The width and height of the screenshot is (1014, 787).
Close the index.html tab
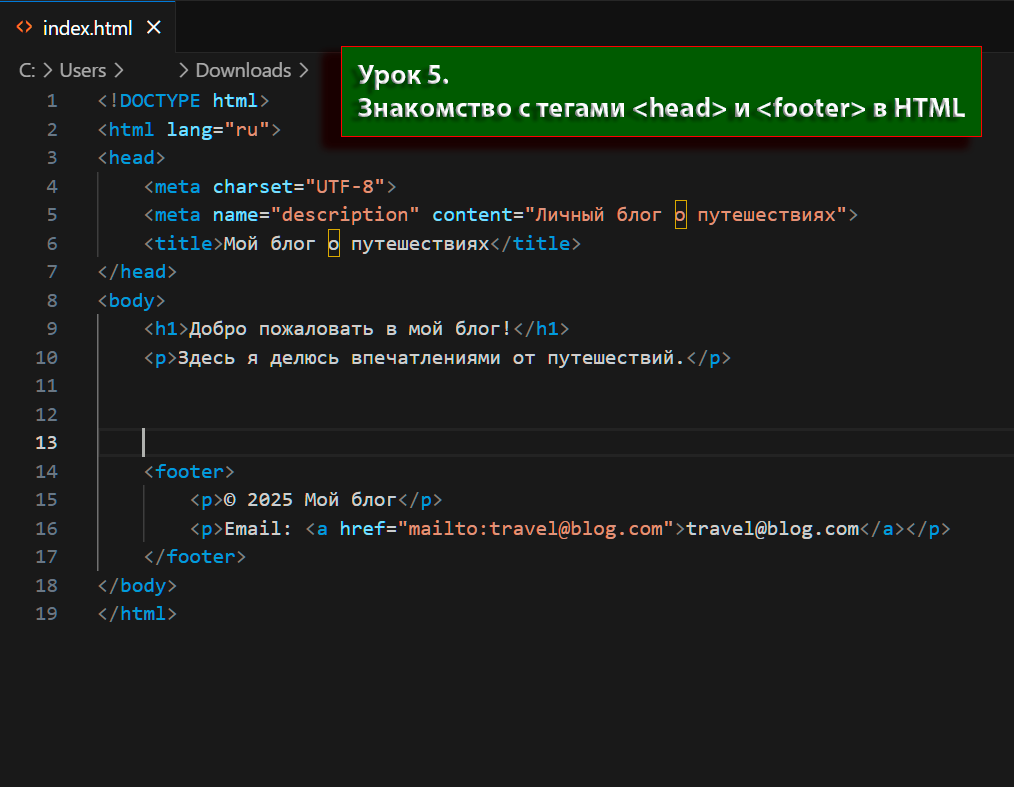point(153,28)
